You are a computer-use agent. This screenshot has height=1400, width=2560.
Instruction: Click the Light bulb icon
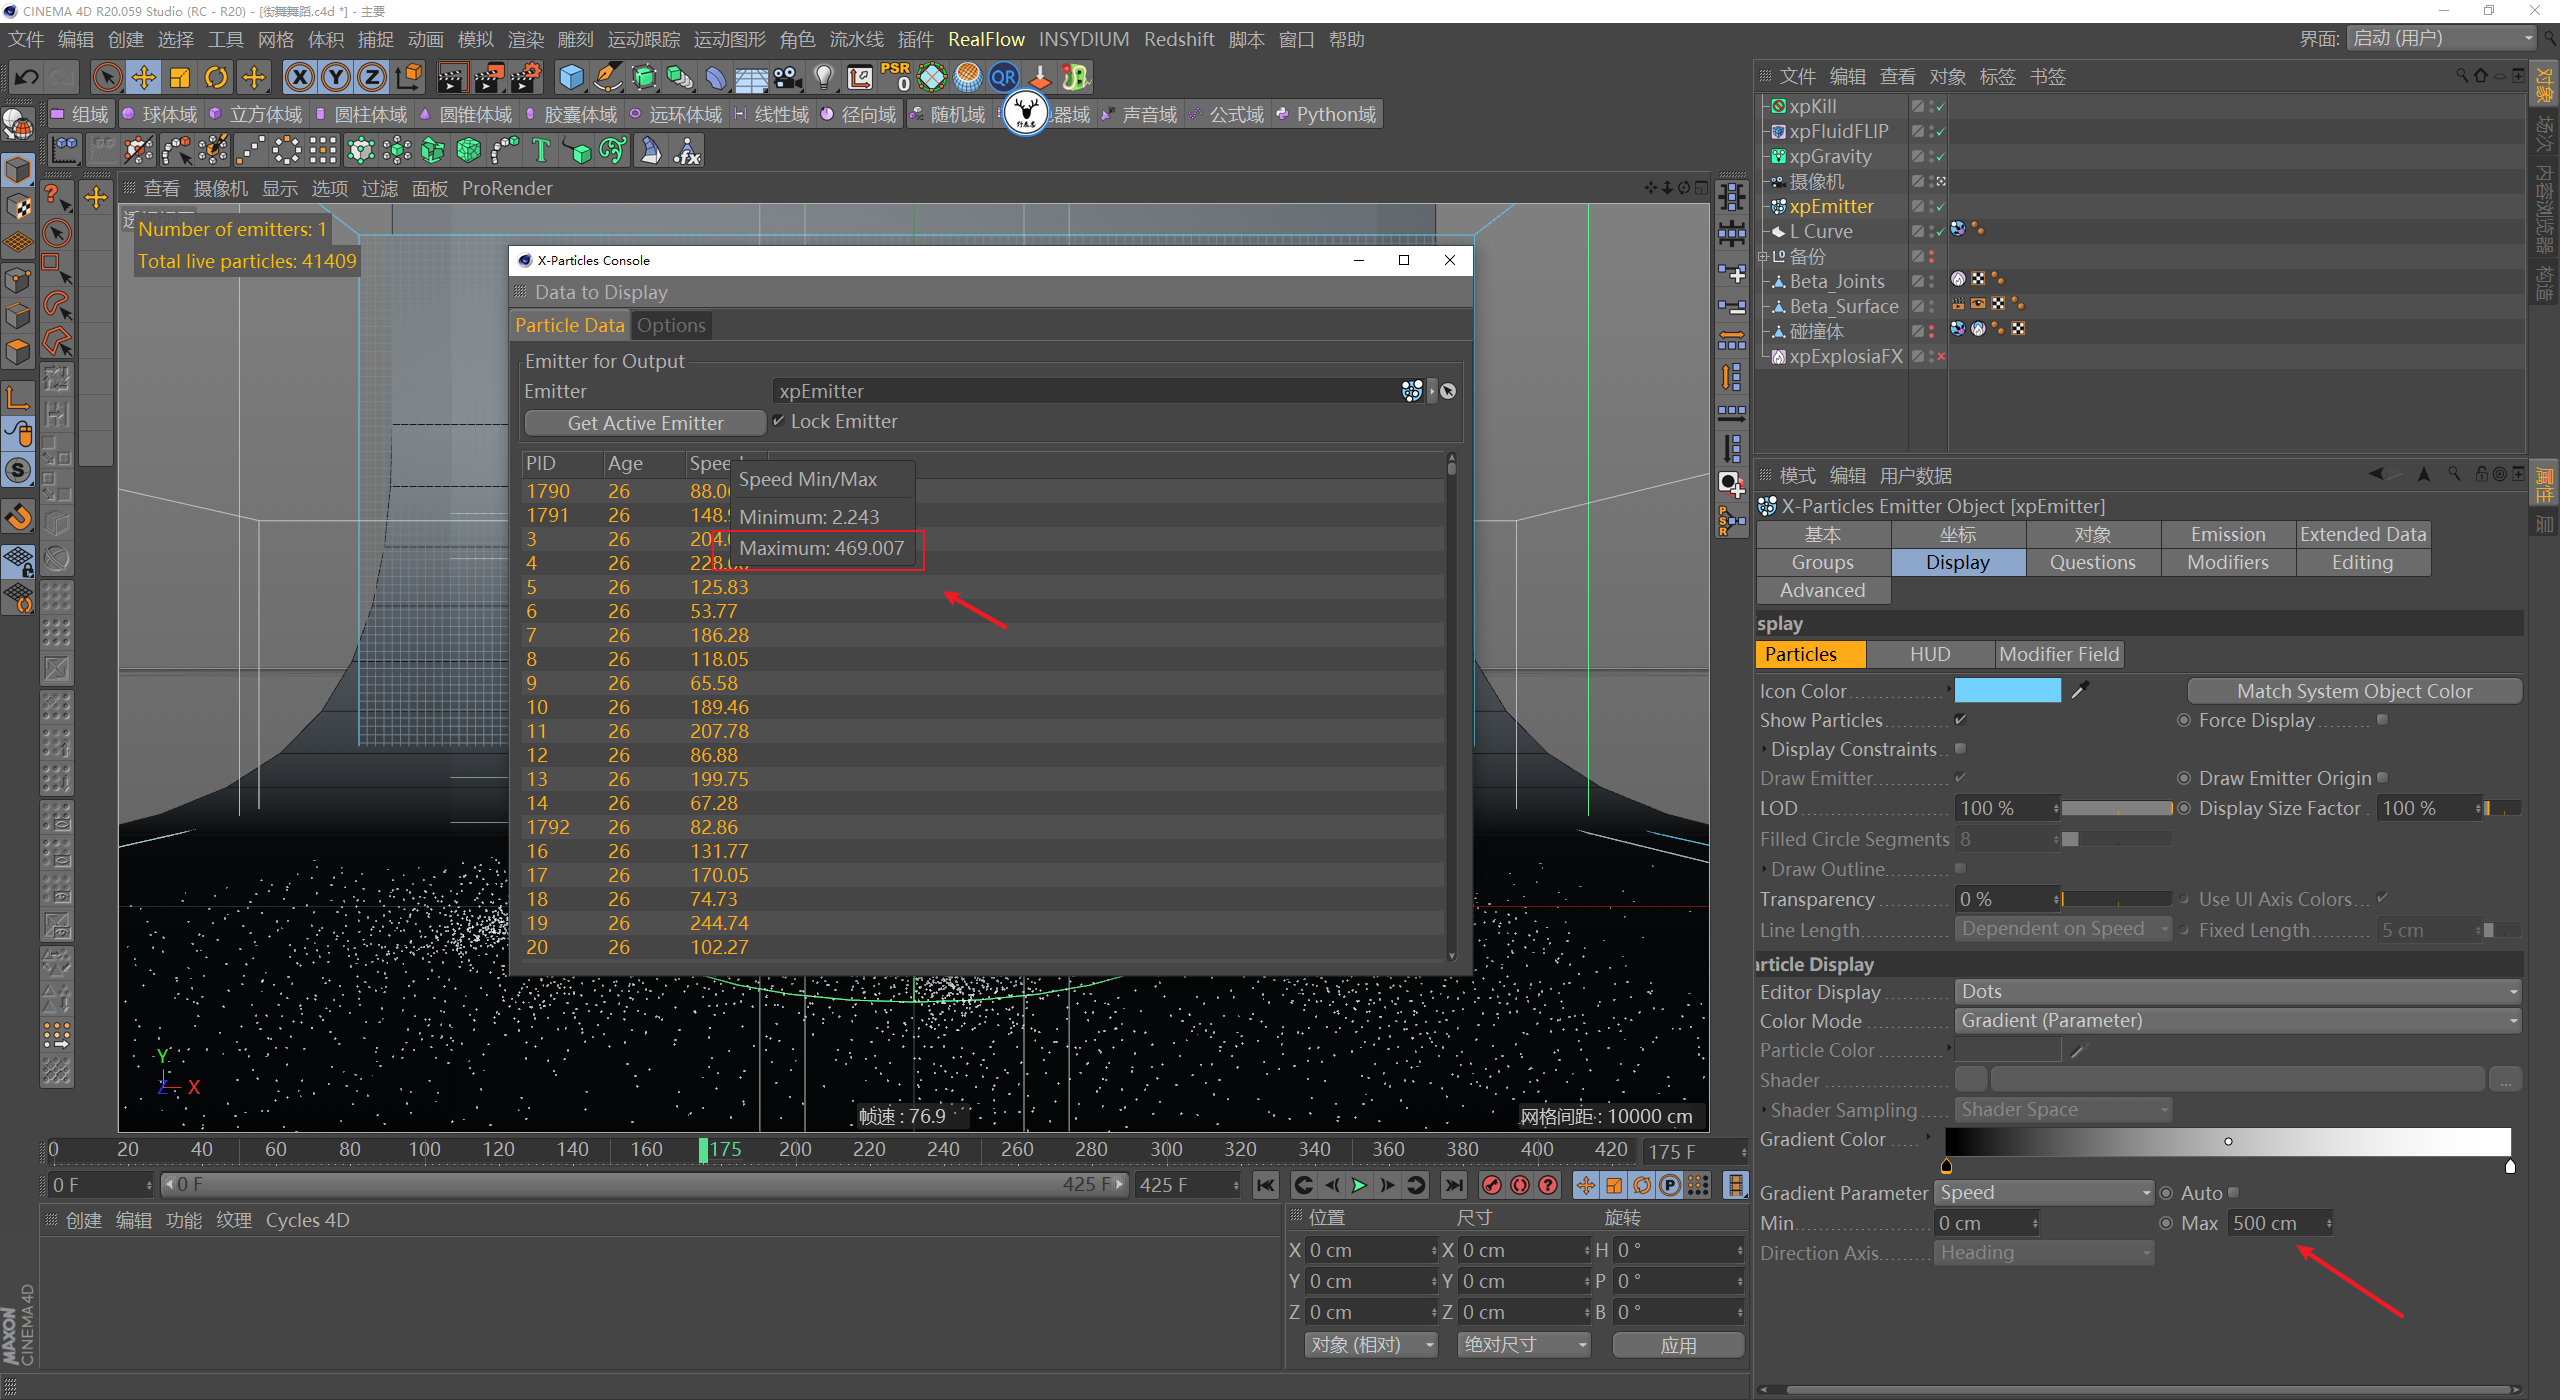click(823, 77)
